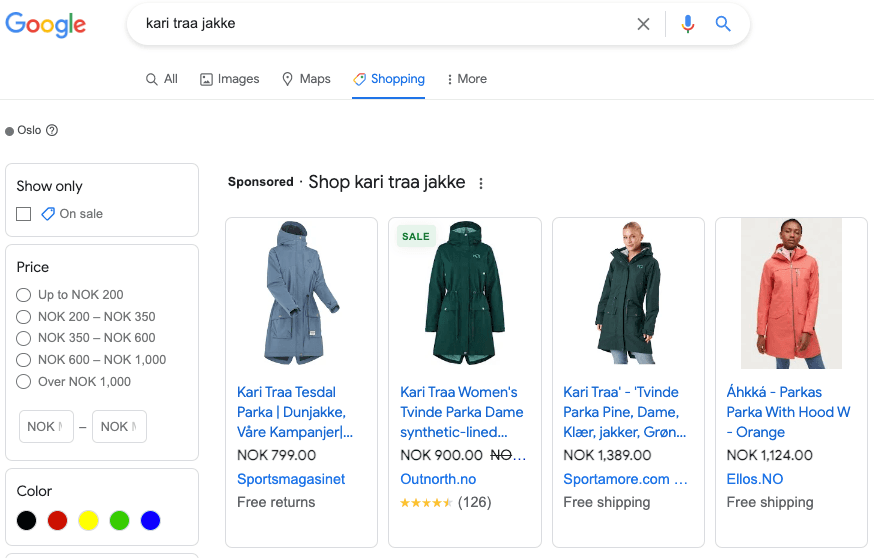Click the price NOK 1,124.00
874x558 pixels.
(769, 455)
